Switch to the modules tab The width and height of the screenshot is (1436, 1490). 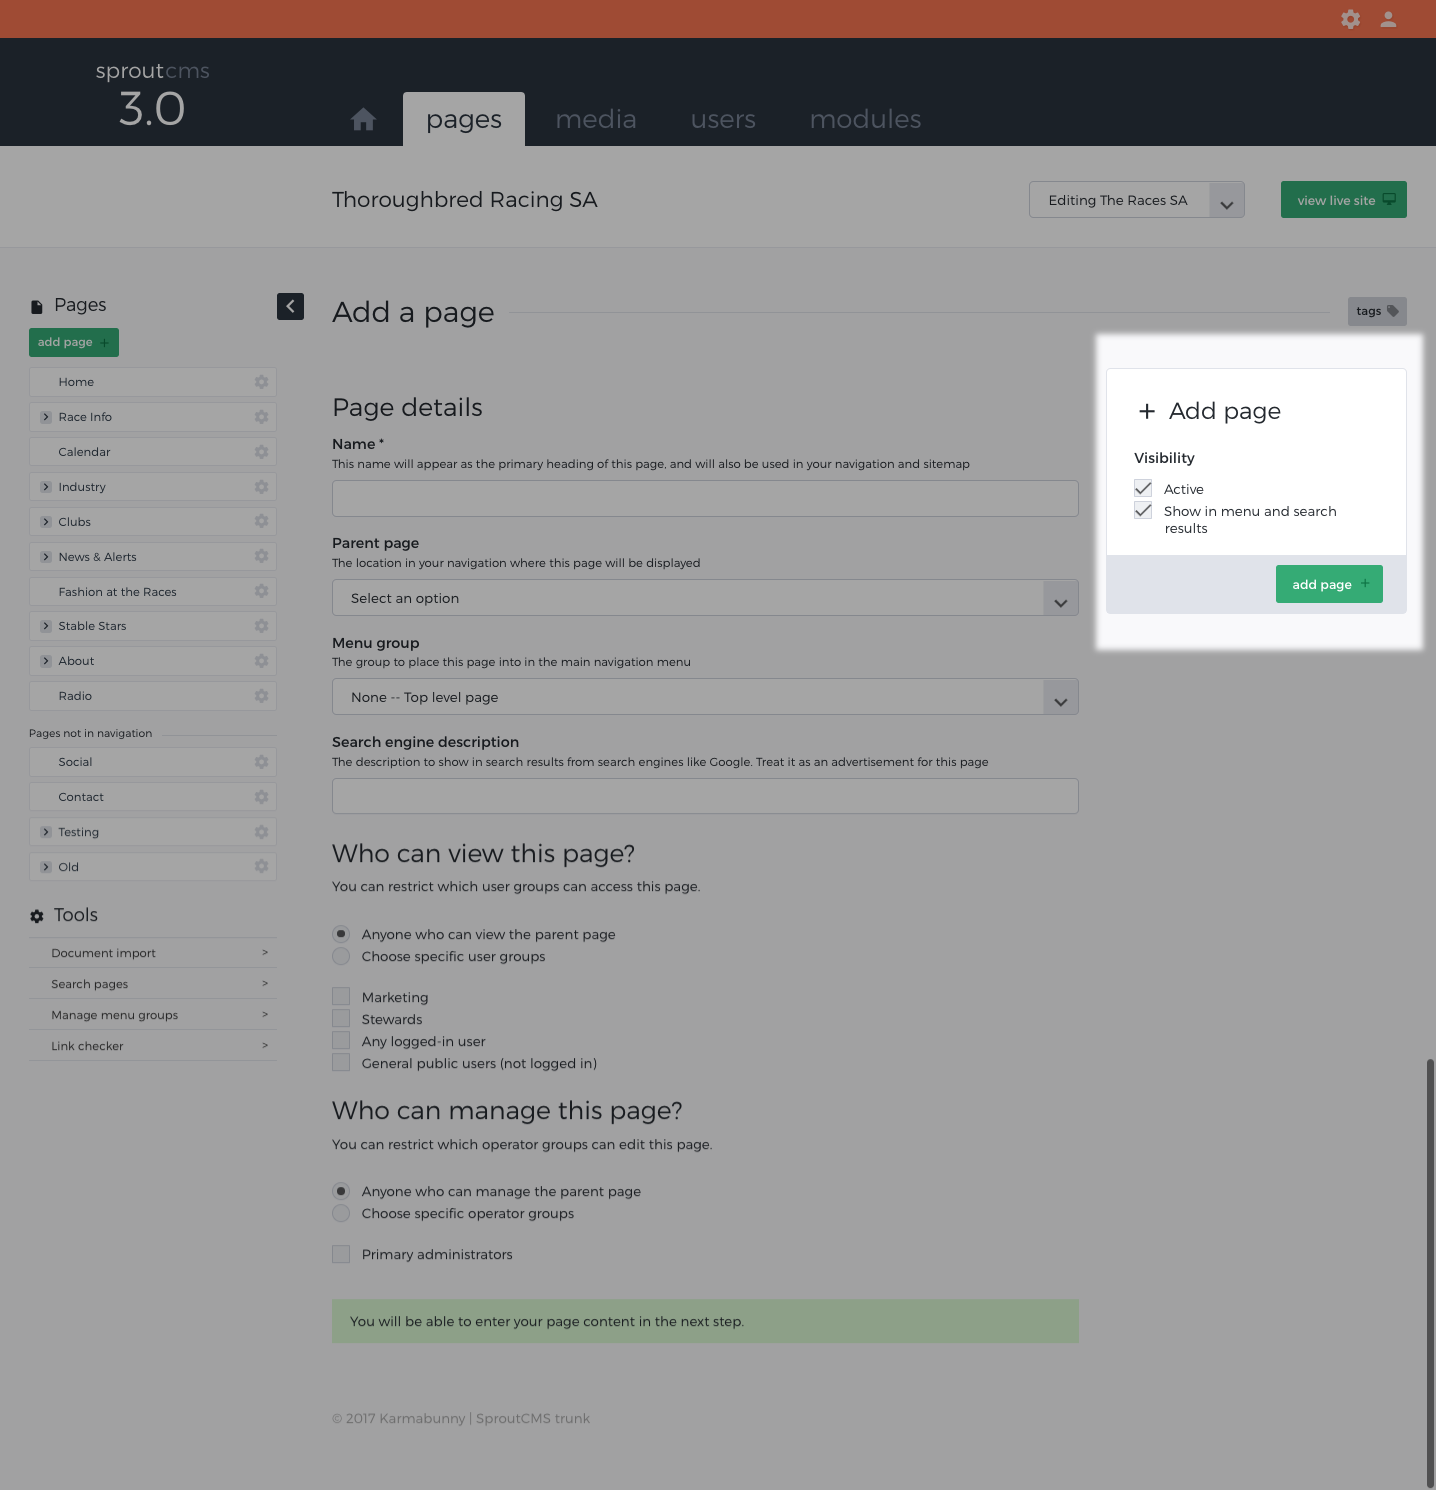coord(865,119)
